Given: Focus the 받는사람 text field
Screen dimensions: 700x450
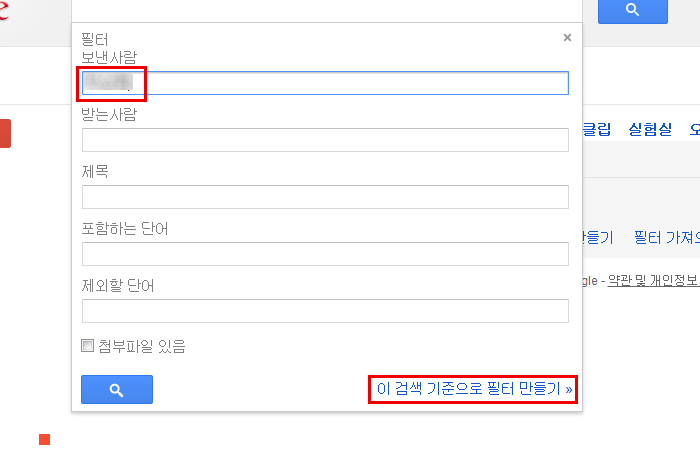Looking at the screenshot, I should 325,140.
